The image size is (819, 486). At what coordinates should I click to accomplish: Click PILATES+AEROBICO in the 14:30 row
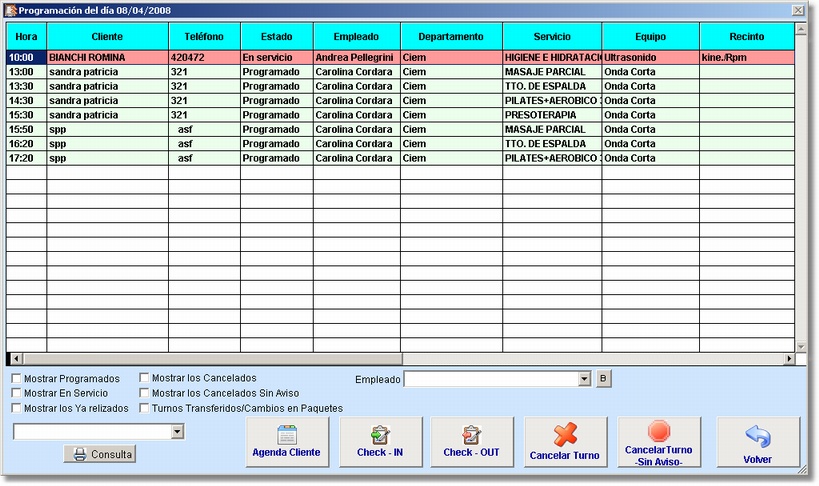(552, 101)
